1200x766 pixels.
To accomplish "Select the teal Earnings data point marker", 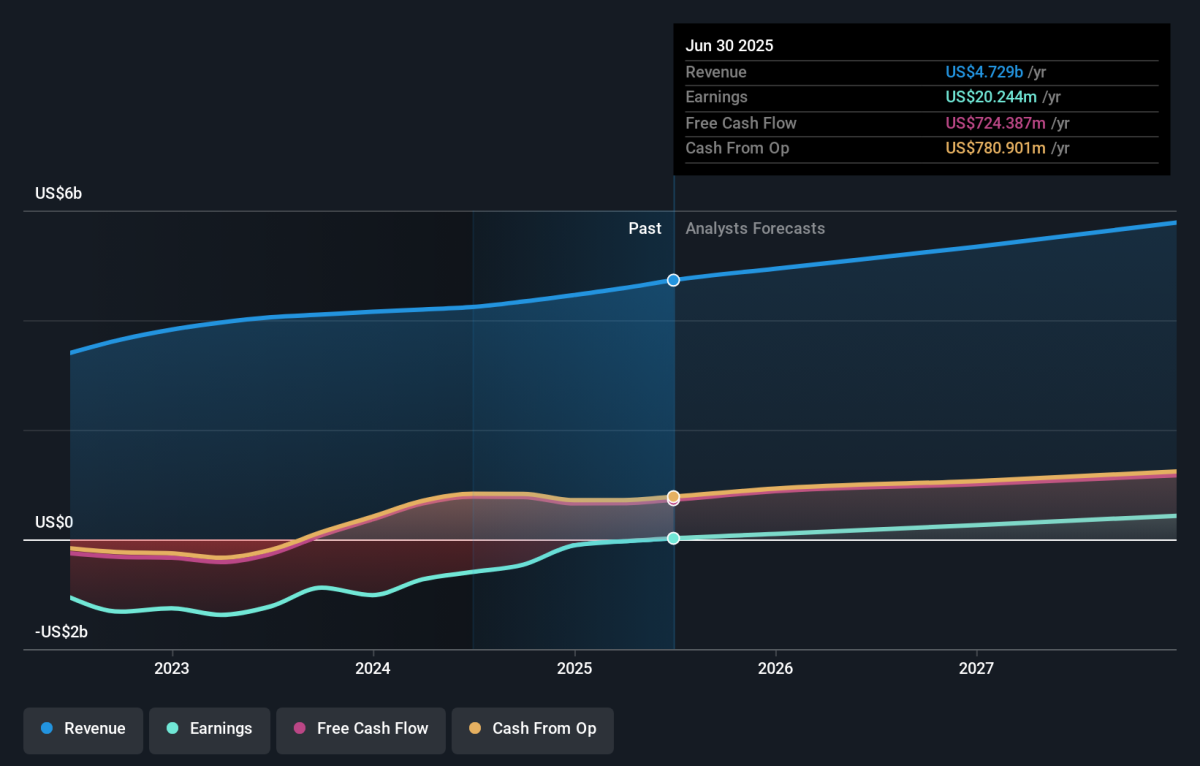I will (x=673, y=538).
